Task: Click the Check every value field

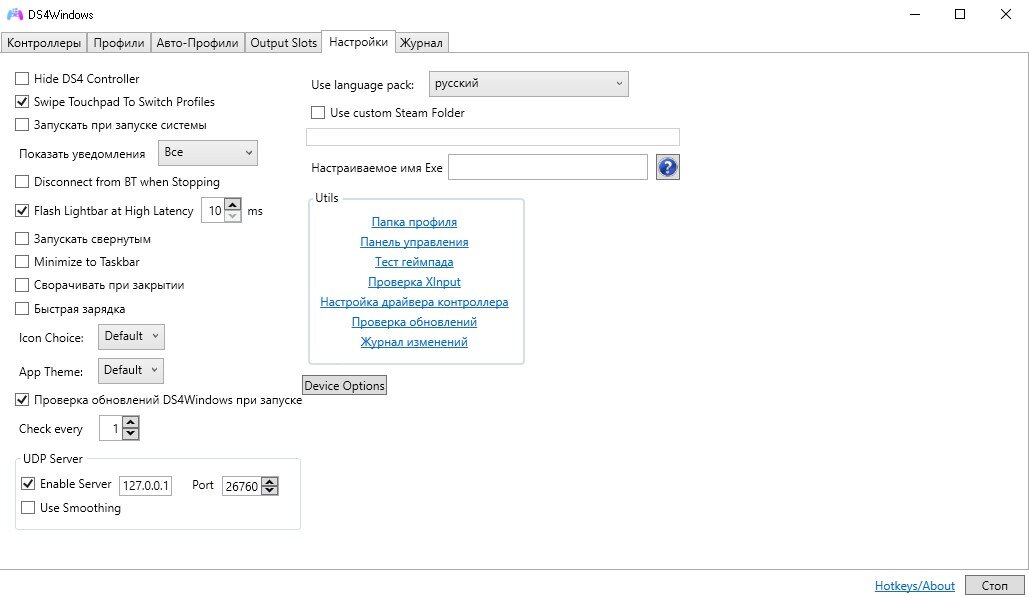Action: tap(111, 429)
